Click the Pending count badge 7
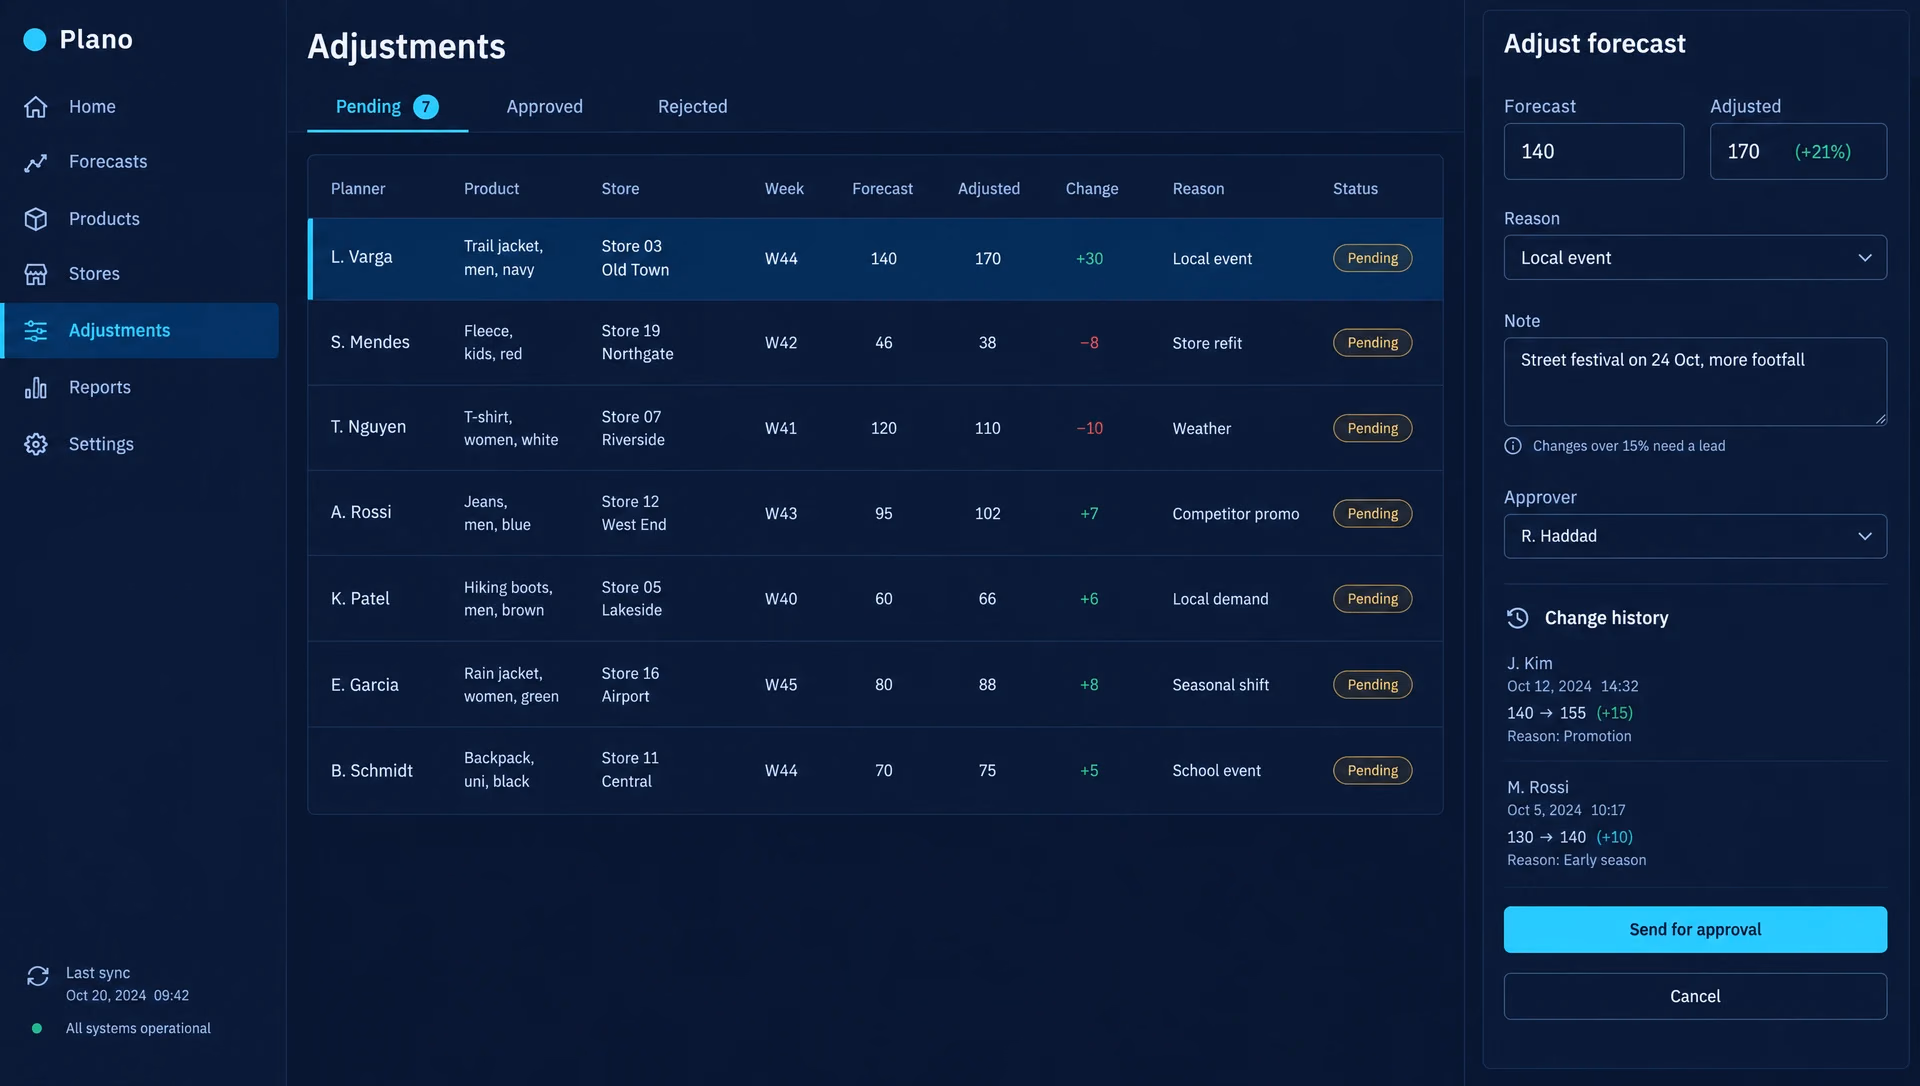The image size is (1920, 1086). [x=426, y=107]
